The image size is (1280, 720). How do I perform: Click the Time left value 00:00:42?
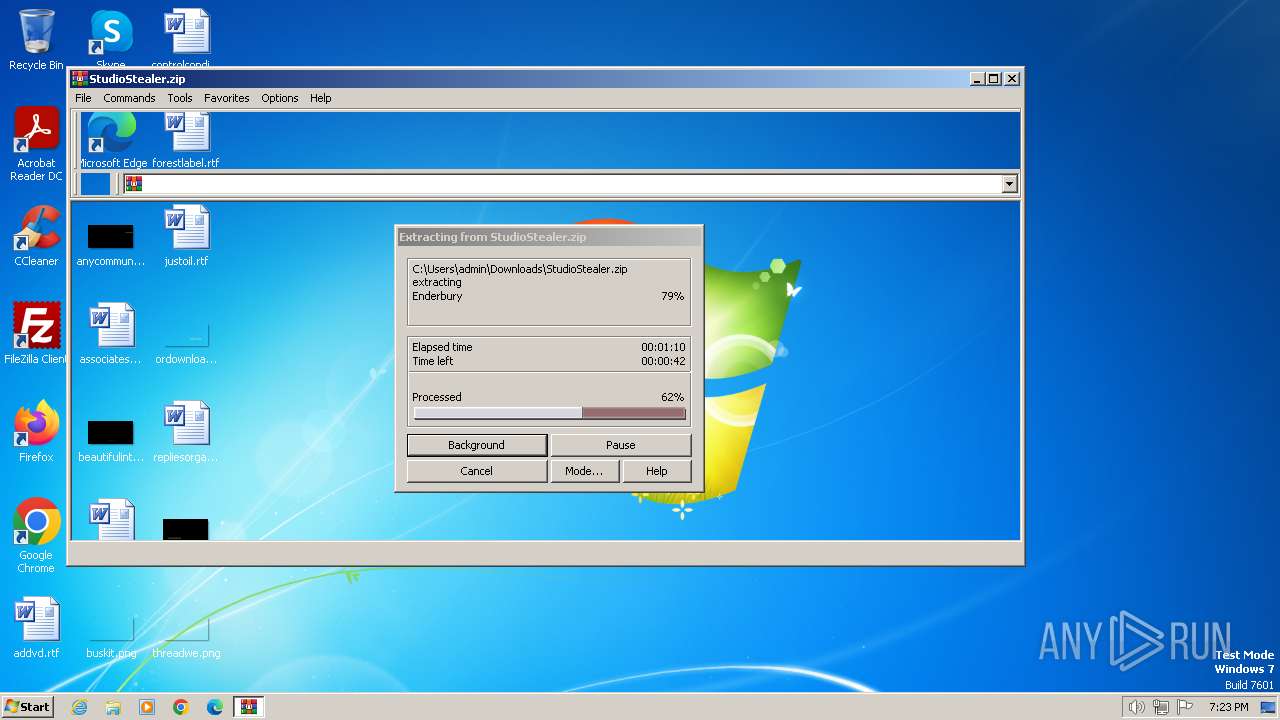click(x=663, y=361)
